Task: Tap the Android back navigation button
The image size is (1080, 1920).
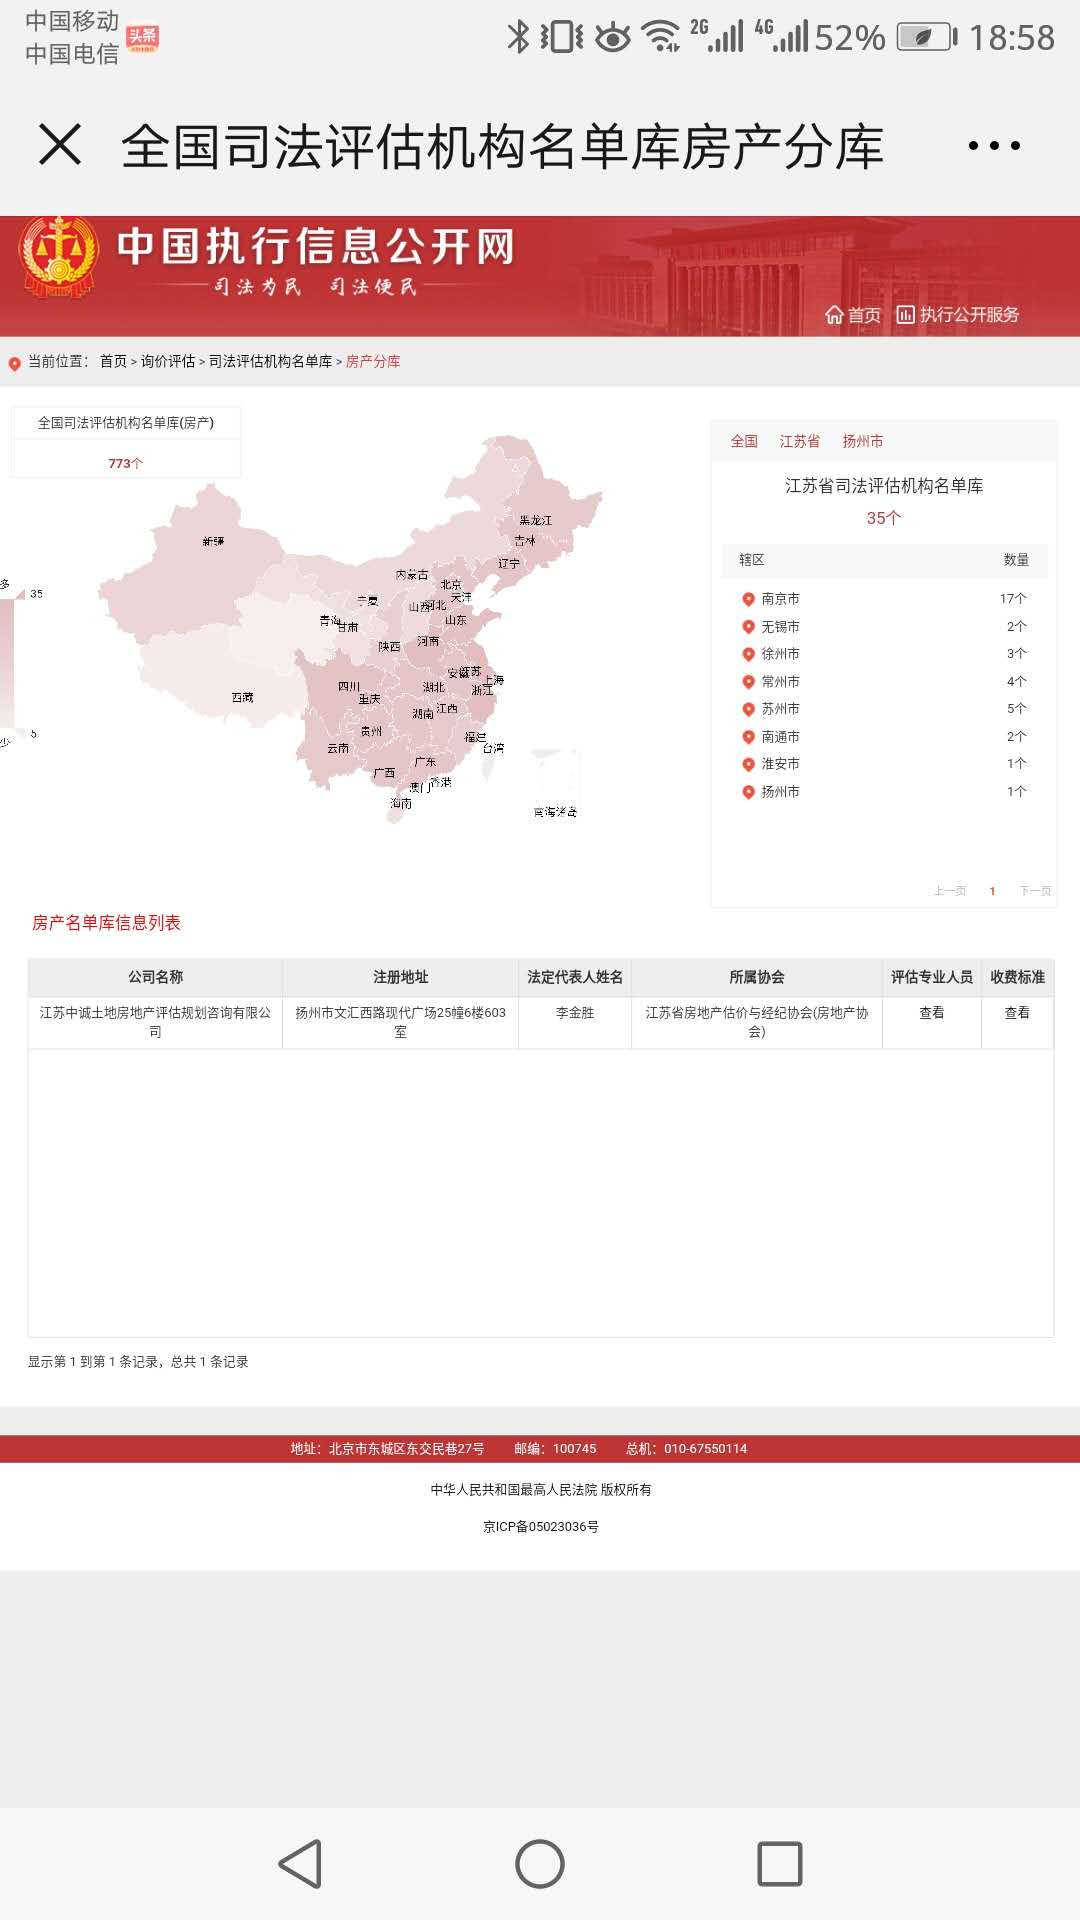Action: pos(300,1864)
